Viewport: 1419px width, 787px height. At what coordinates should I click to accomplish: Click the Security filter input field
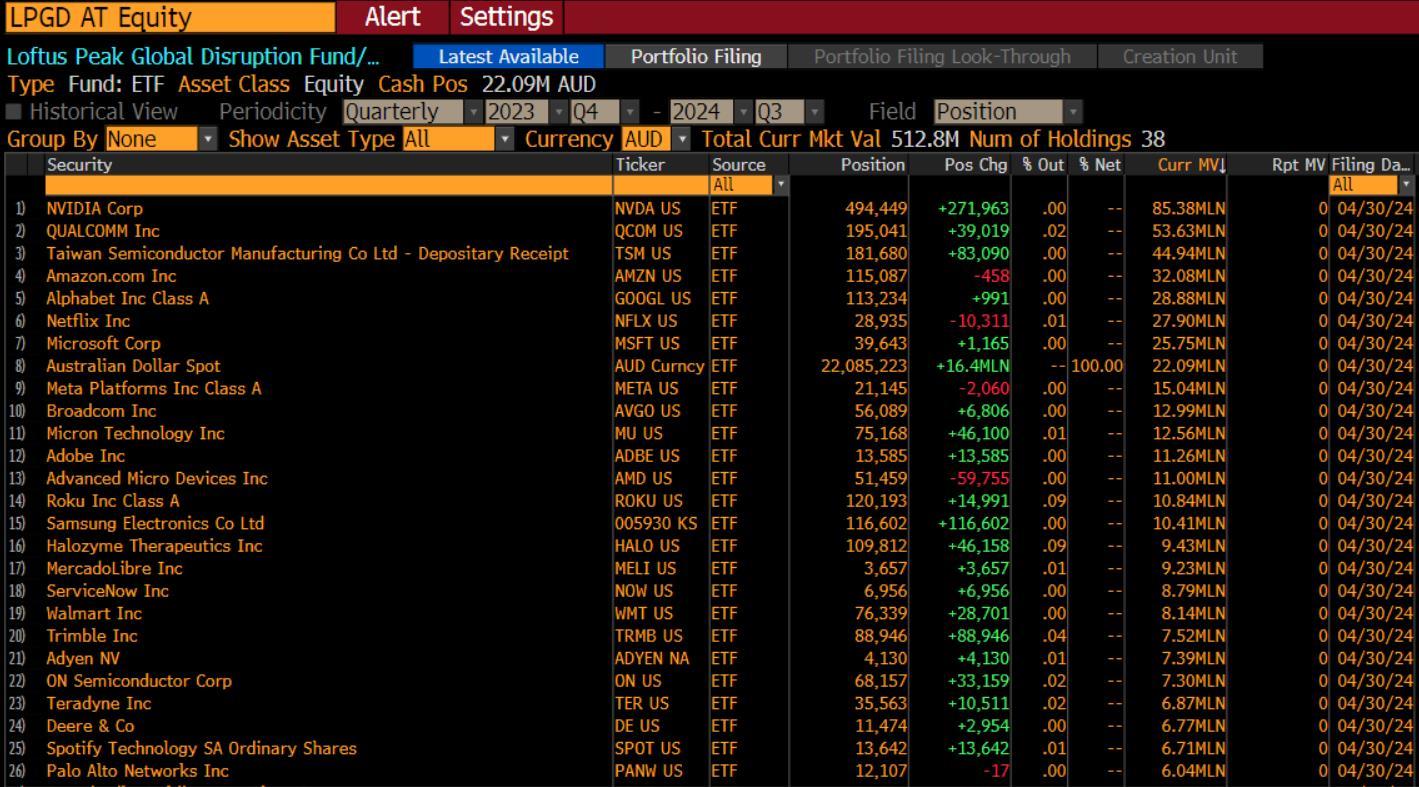[x=328, y=185]
